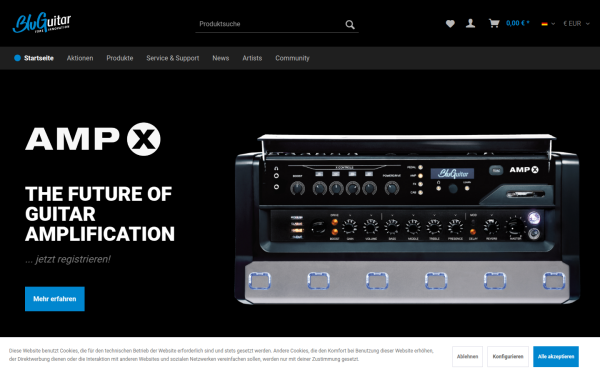The height and width of the screenshot is (375, 600).
Task: Click Konfigurieren in cookie banner
Action: tap(508, 357)
